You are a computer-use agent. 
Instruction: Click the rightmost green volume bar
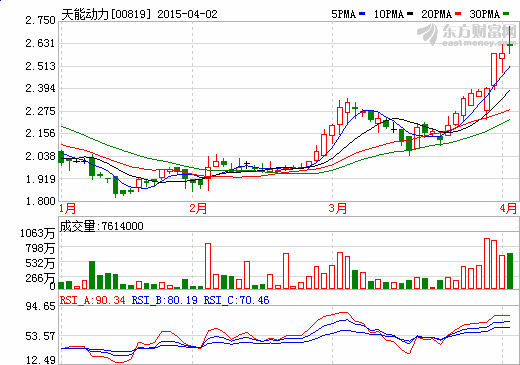click(x=510, y=271)
